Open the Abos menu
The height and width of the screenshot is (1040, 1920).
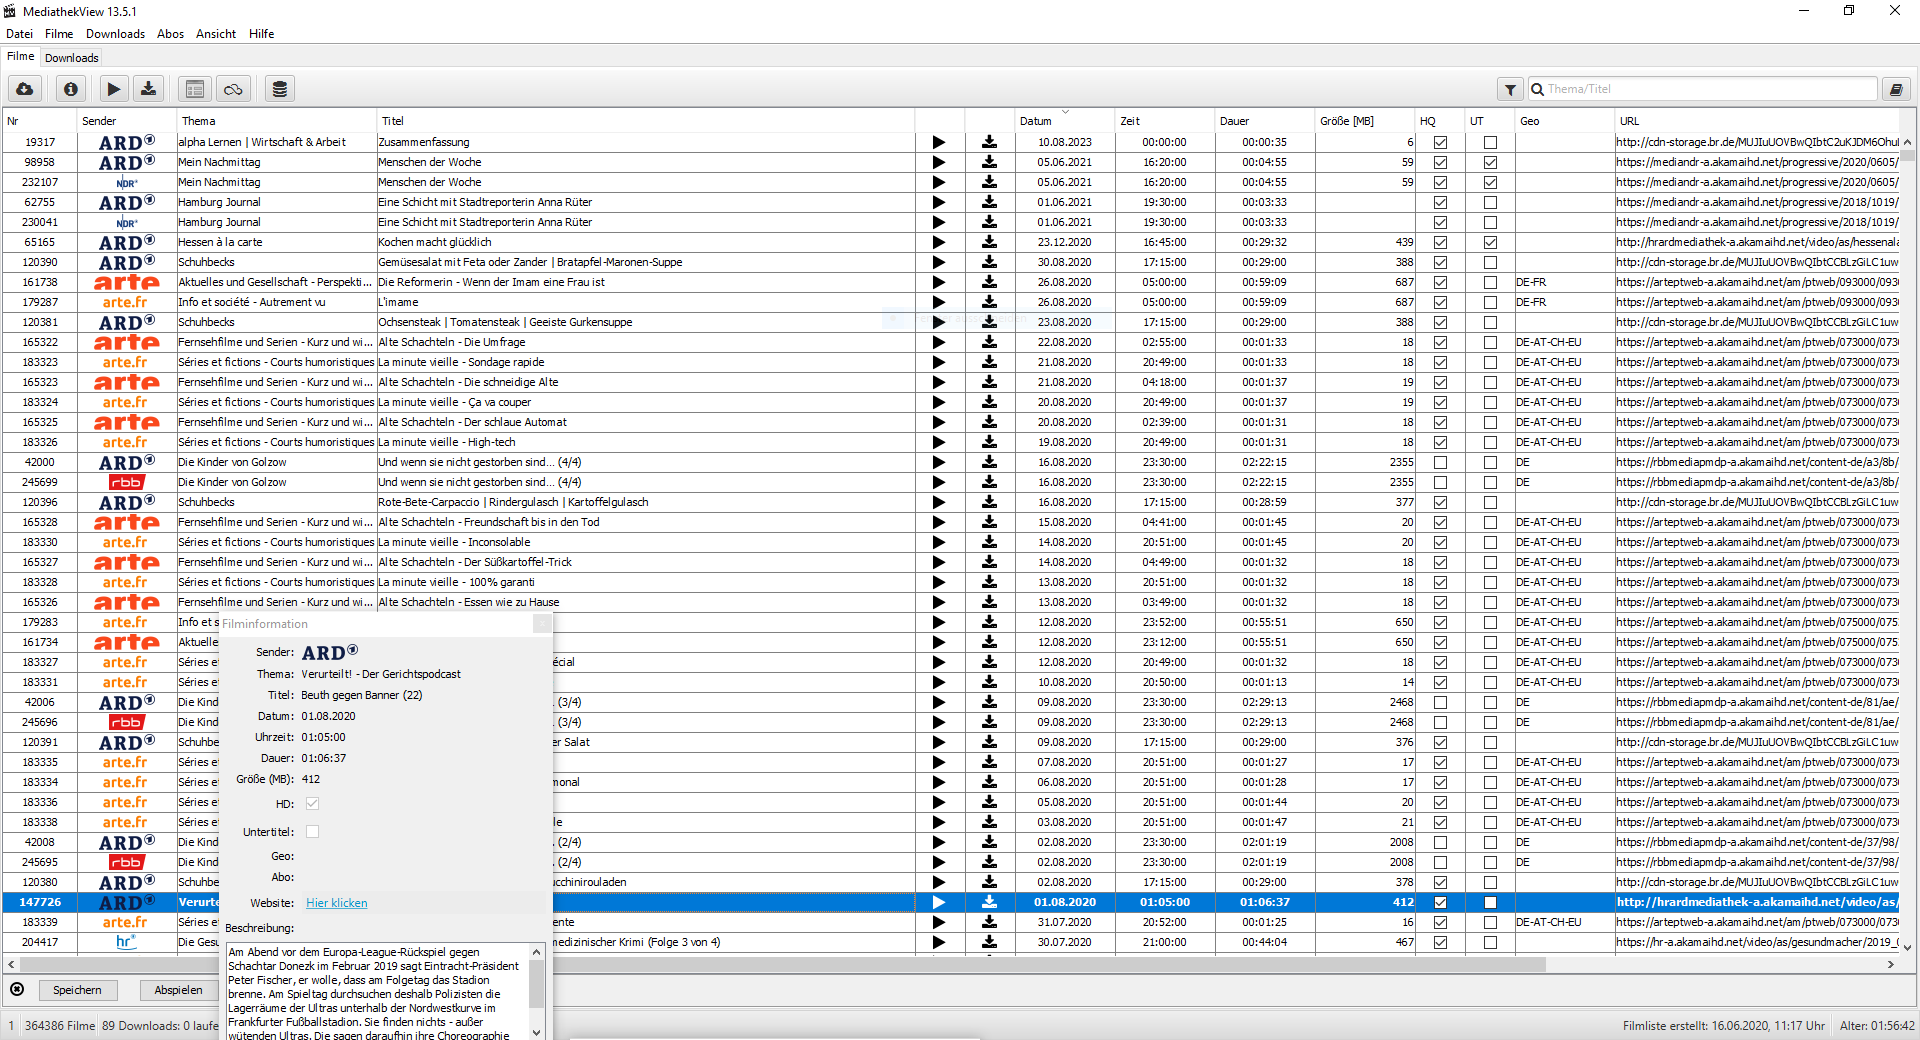point(170,34)
